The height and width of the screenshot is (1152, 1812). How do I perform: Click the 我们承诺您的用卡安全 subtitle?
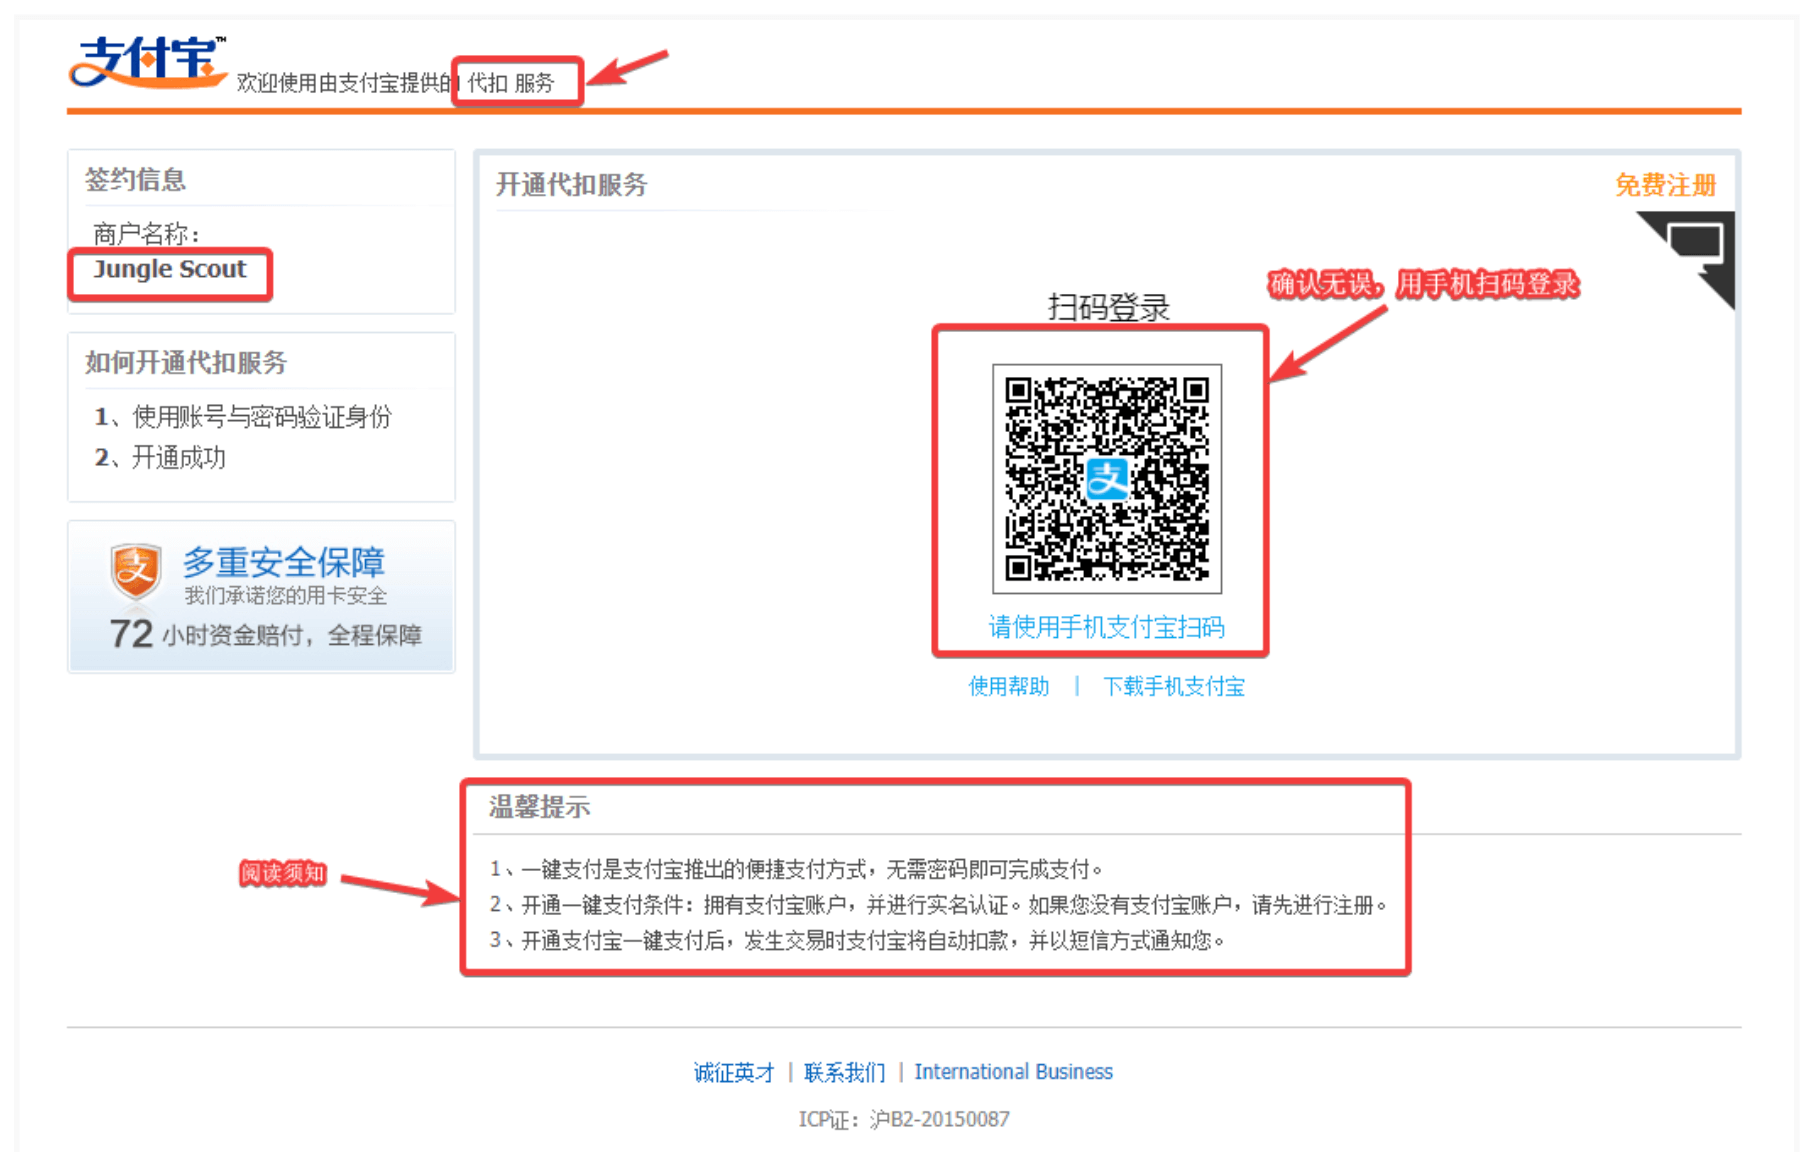click(x=285, y=596)
